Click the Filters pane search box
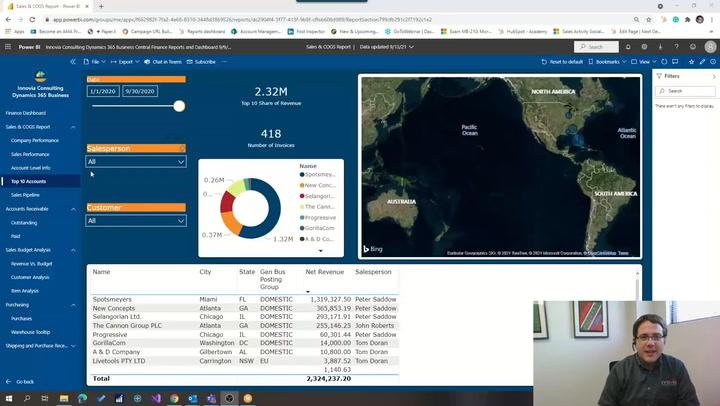 (x=685, y=91)
